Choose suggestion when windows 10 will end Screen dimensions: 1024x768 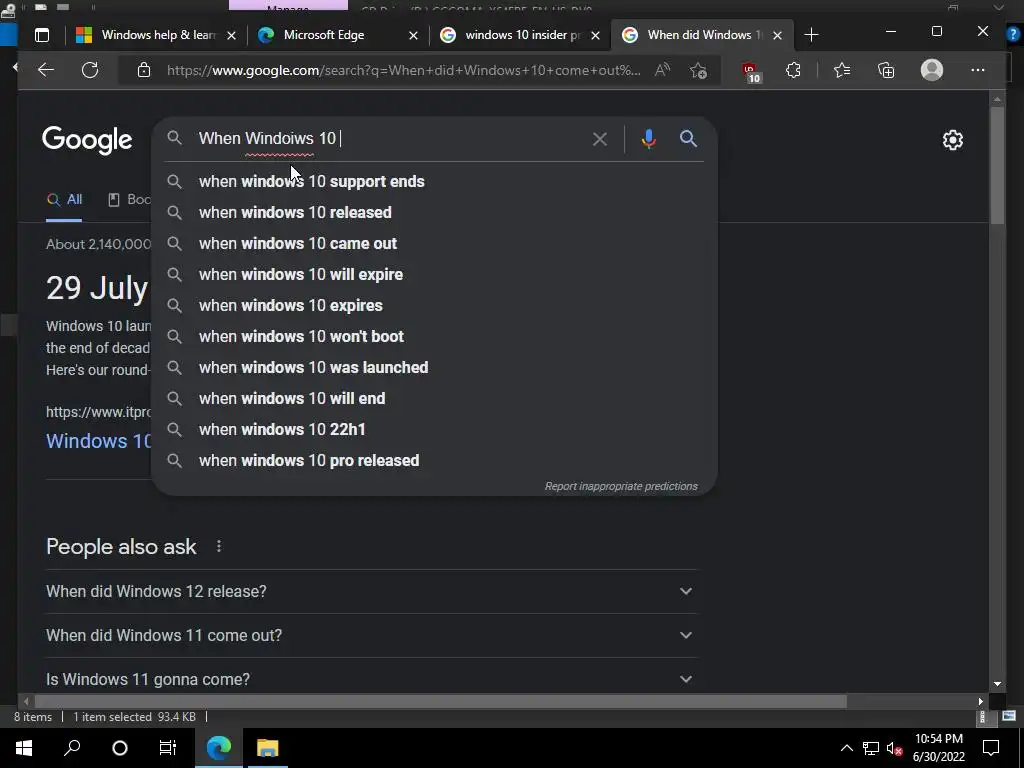434,398
